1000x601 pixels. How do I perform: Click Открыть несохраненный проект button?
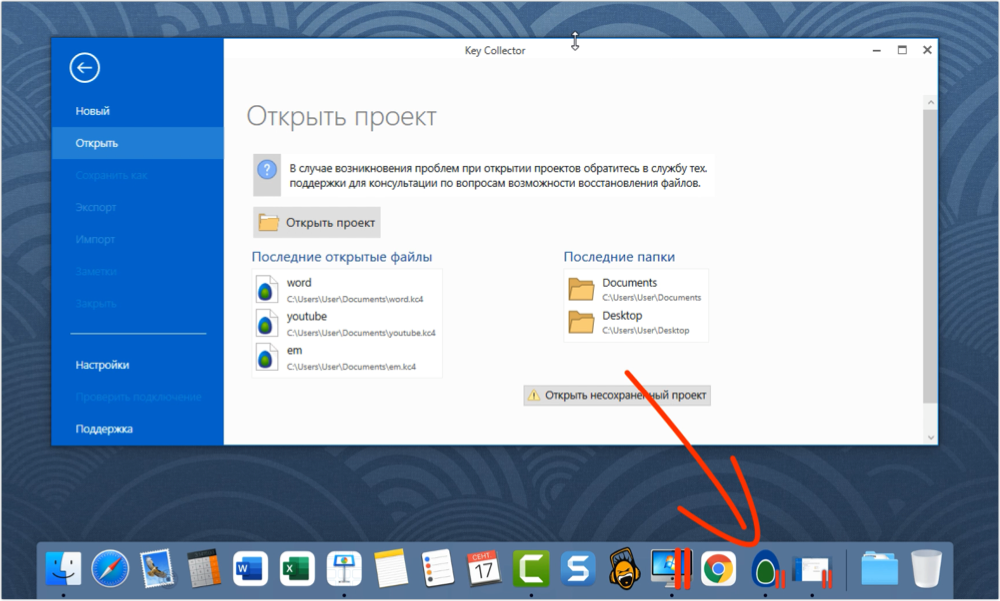(617, 395)
